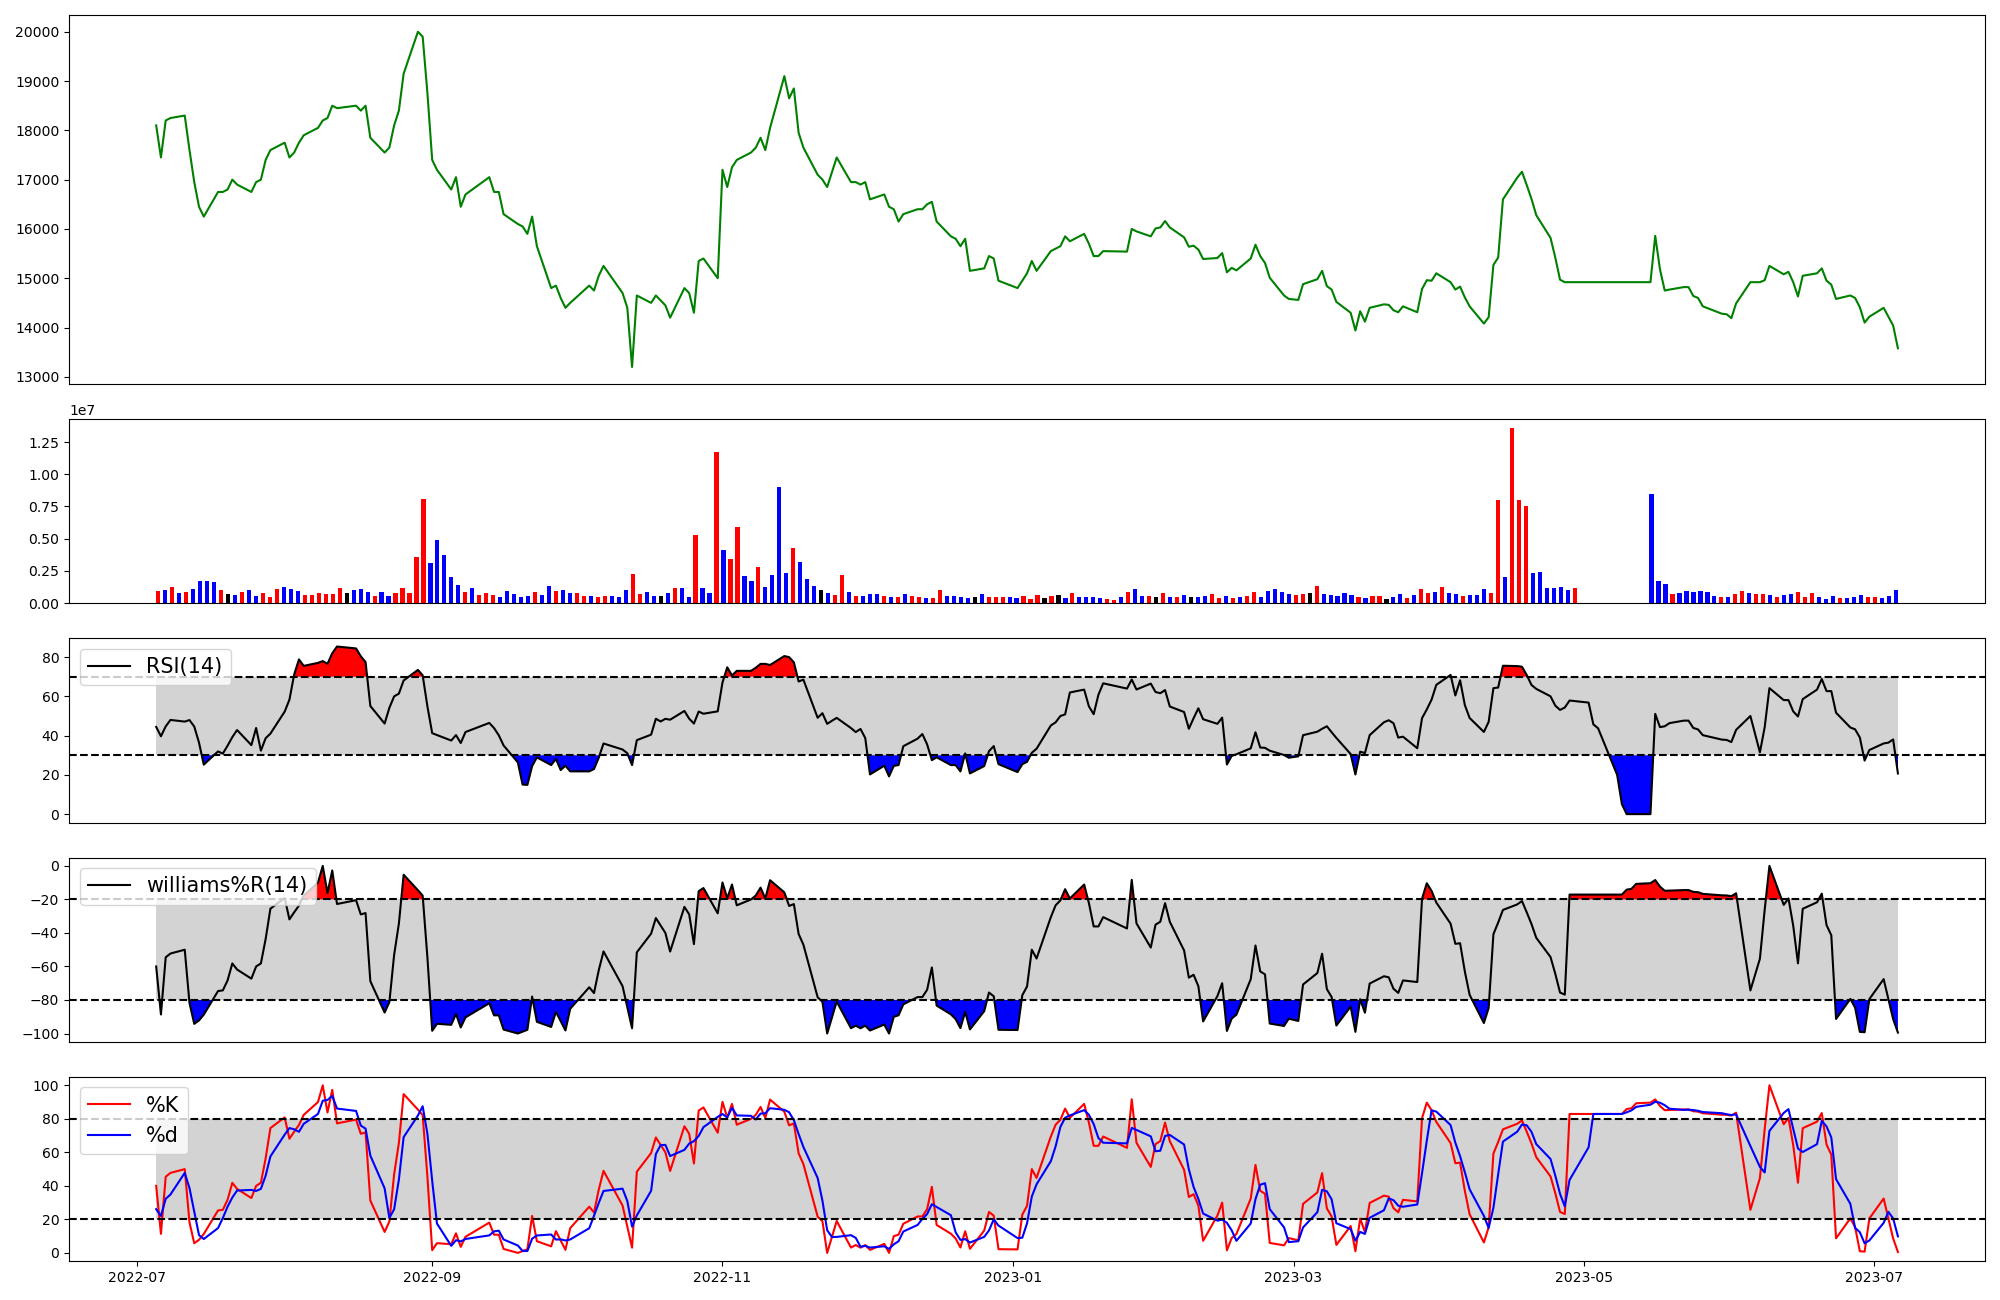
Task: Click the 13000 price axis tick label
Action: point(37,378)
